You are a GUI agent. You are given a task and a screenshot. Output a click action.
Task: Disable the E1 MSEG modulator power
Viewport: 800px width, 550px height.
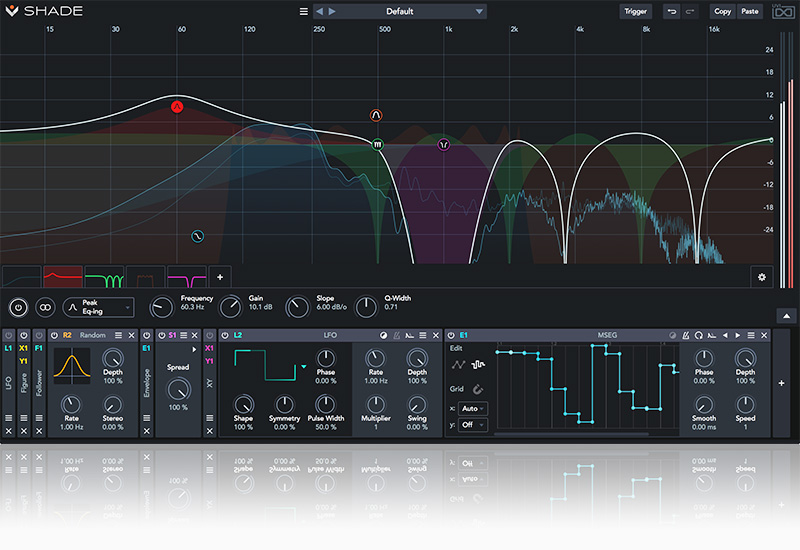tap(451, 335)
